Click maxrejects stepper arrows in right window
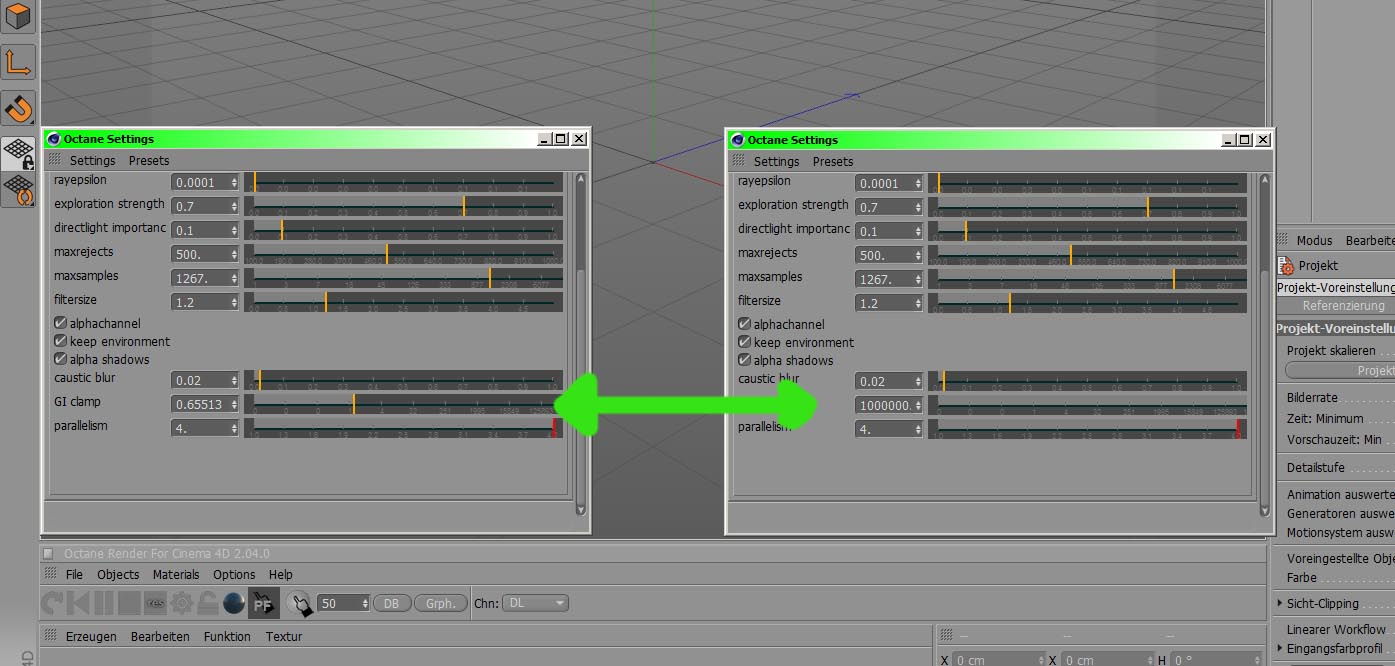 tap(918, 255)
